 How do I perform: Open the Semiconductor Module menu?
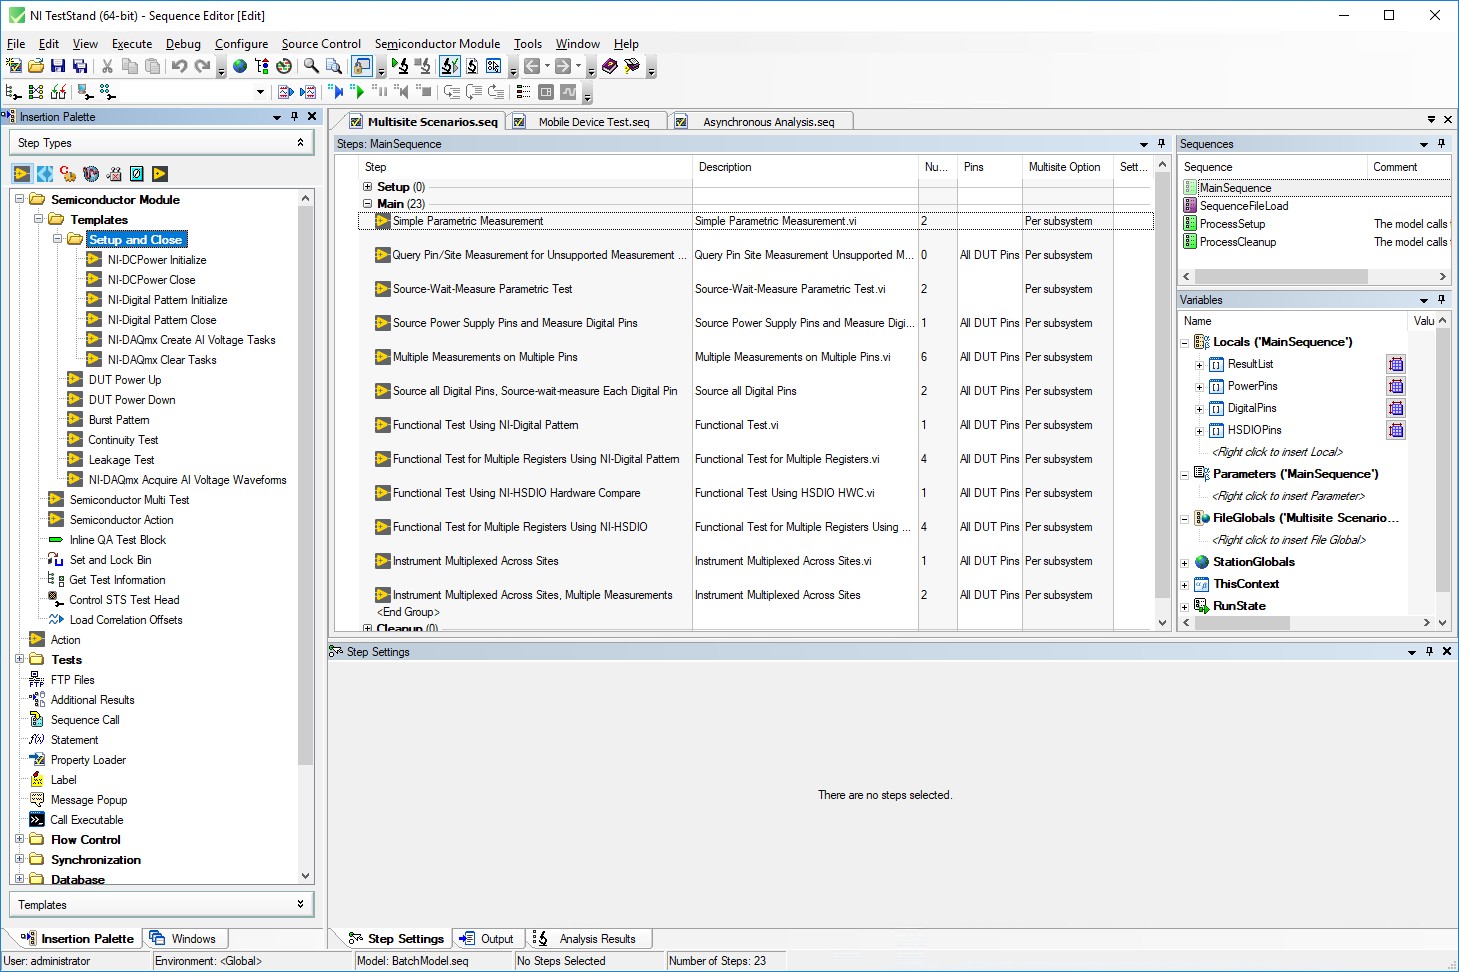coord(437,43)
